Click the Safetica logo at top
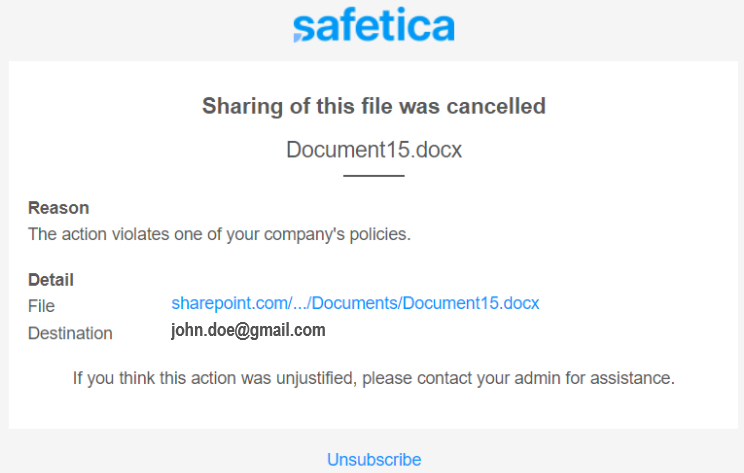Screen dimensions: 744x473 (x=374, y=25)
